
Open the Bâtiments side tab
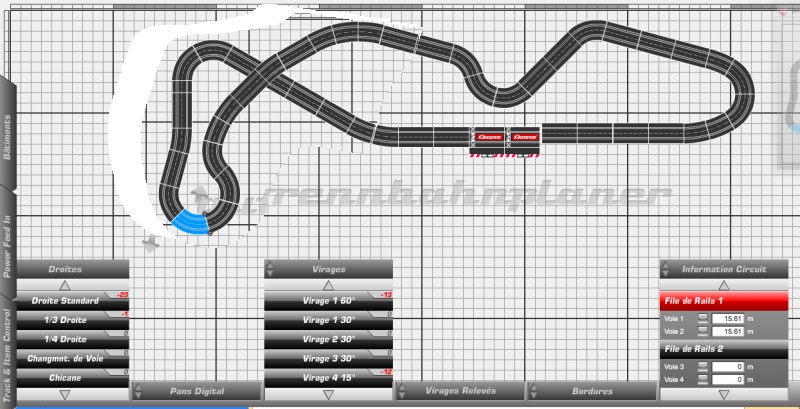coord(8,140)
